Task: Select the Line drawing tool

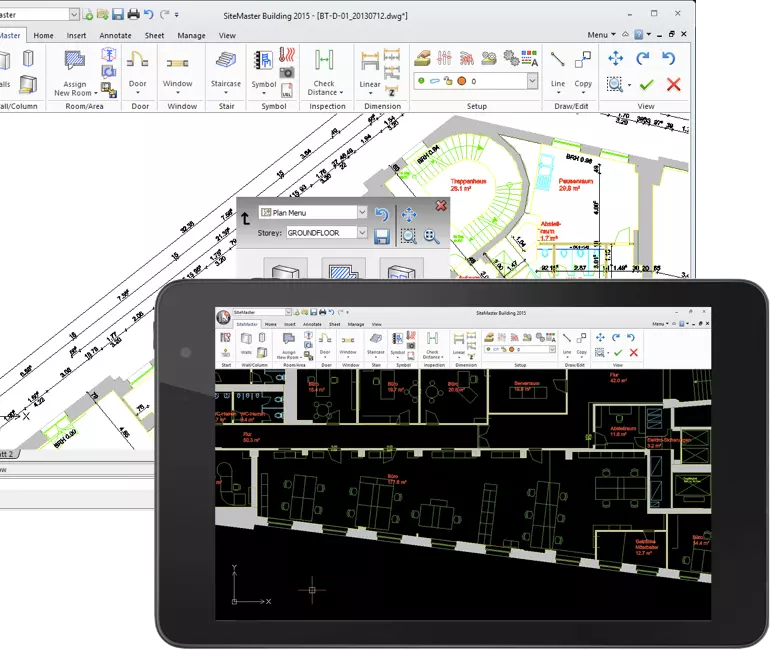Action: (x=557, y=69)
